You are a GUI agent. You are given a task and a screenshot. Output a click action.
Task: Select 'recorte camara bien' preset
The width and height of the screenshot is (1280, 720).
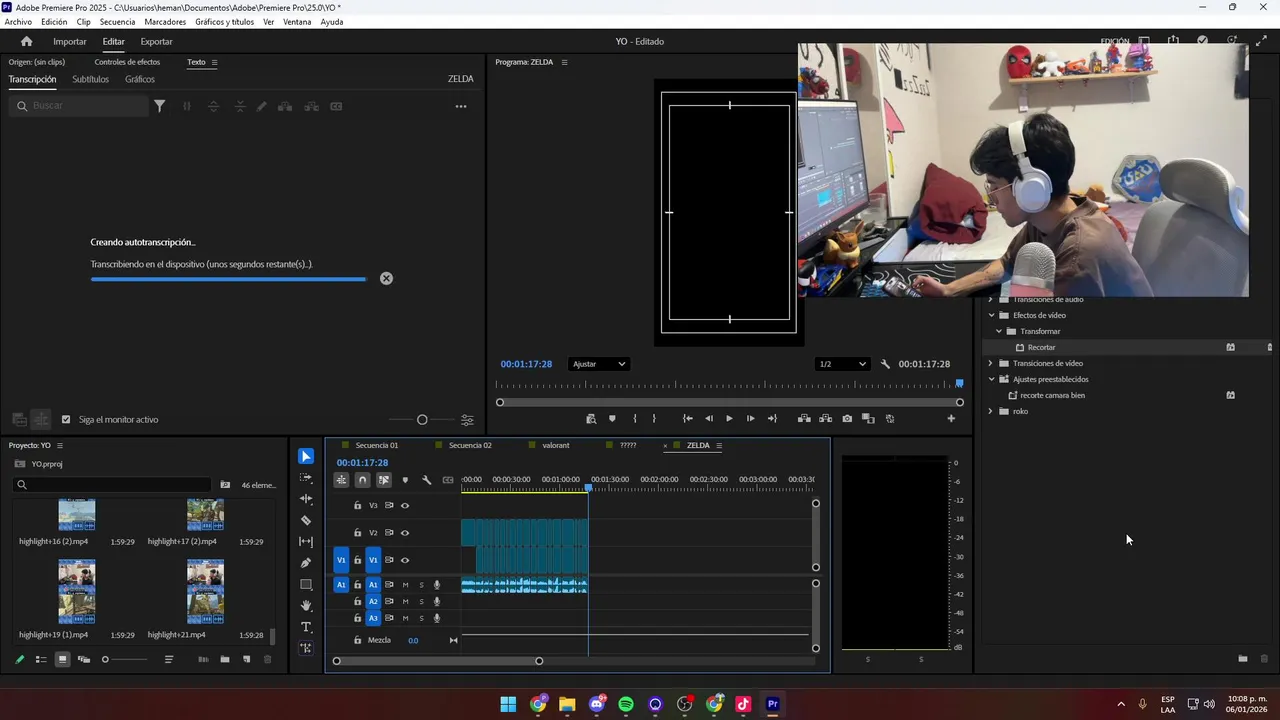(x=1052, y=395)
